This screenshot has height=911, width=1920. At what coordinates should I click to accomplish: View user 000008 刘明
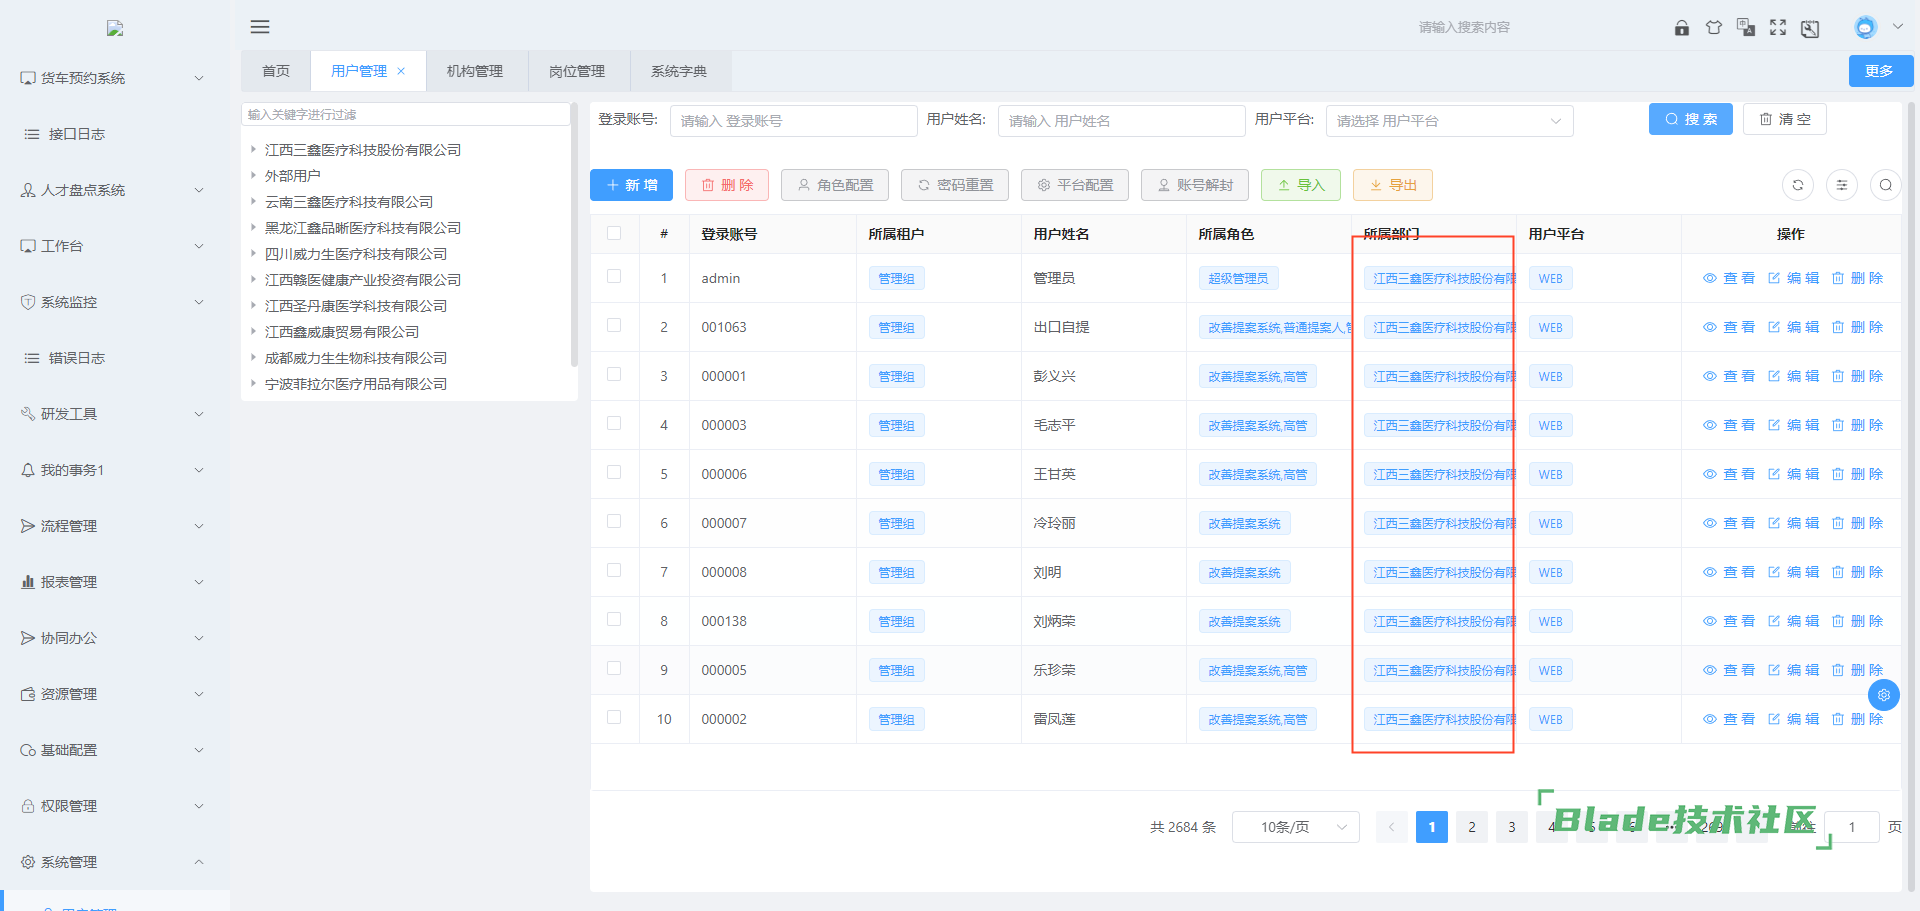(1729, 572)
